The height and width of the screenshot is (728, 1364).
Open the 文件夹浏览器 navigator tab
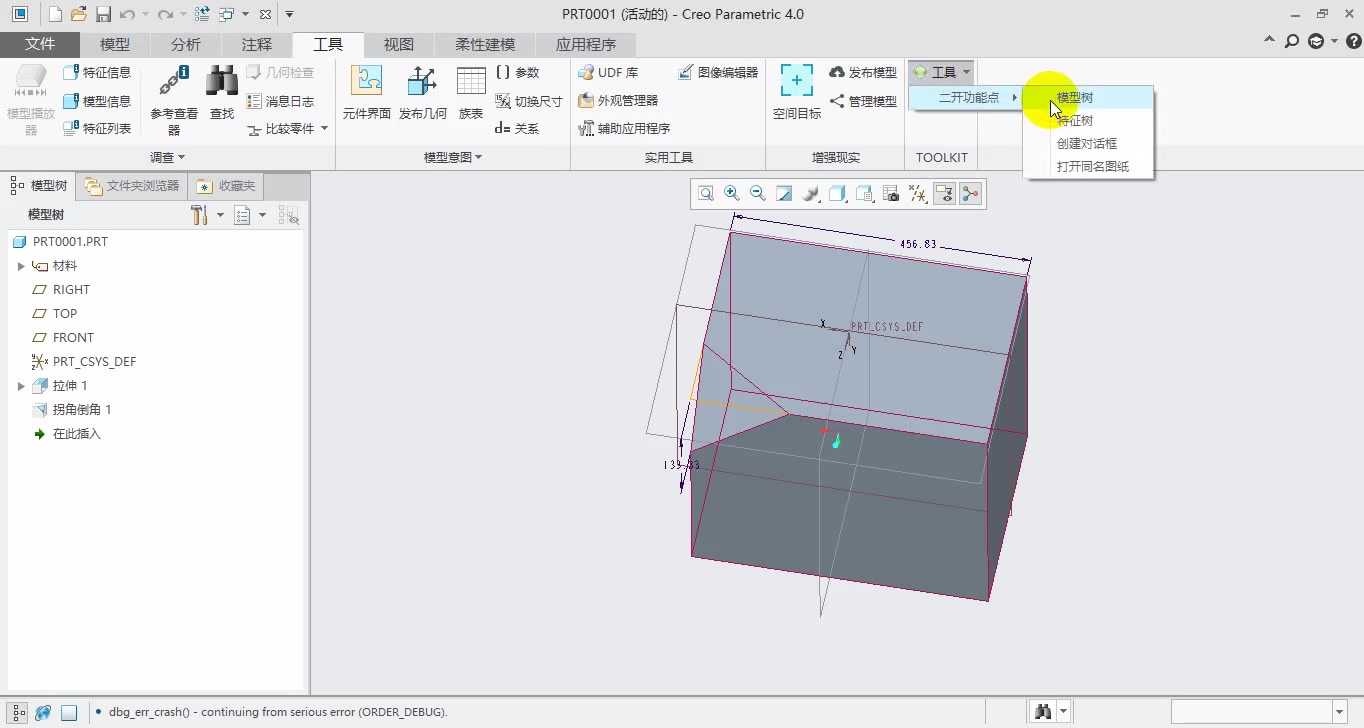132,186
